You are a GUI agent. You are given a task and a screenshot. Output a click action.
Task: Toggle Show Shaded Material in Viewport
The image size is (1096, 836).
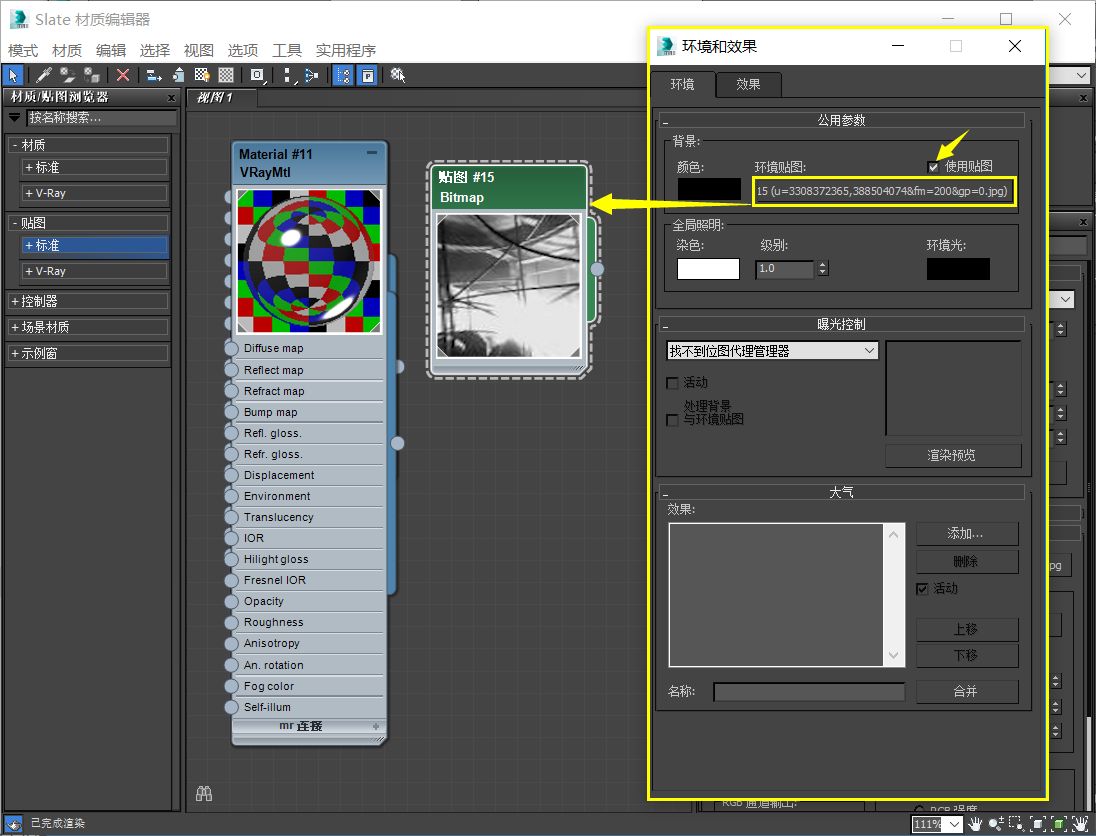(202, 75)
